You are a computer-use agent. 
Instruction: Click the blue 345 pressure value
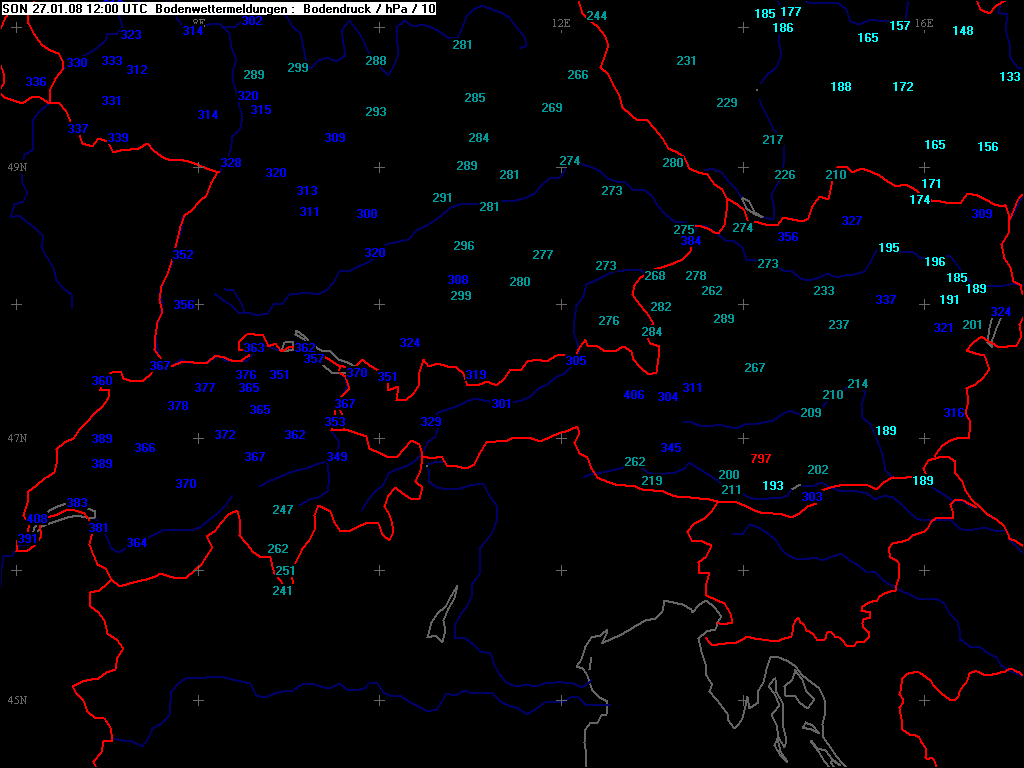pos(671,448)
